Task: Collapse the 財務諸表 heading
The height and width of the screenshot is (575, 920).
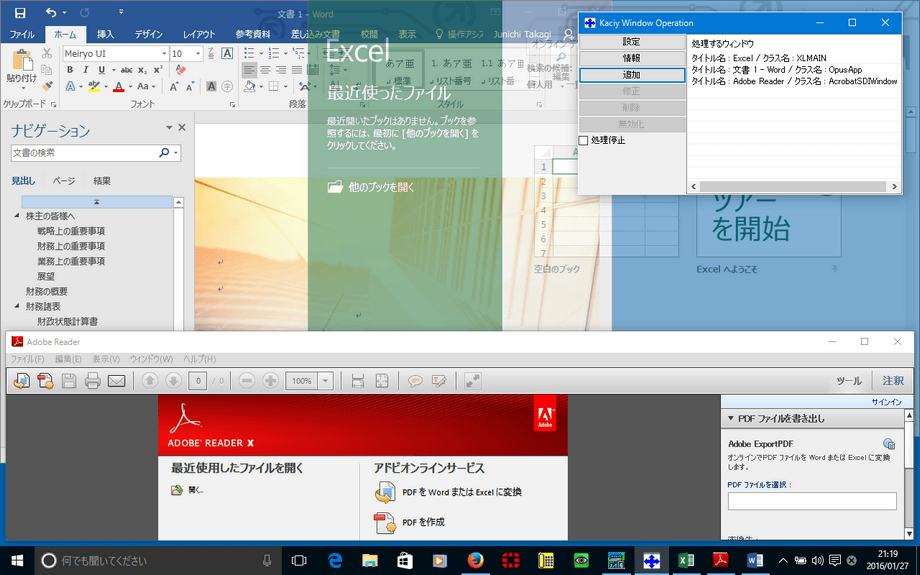Action: (x=16, y=306)
